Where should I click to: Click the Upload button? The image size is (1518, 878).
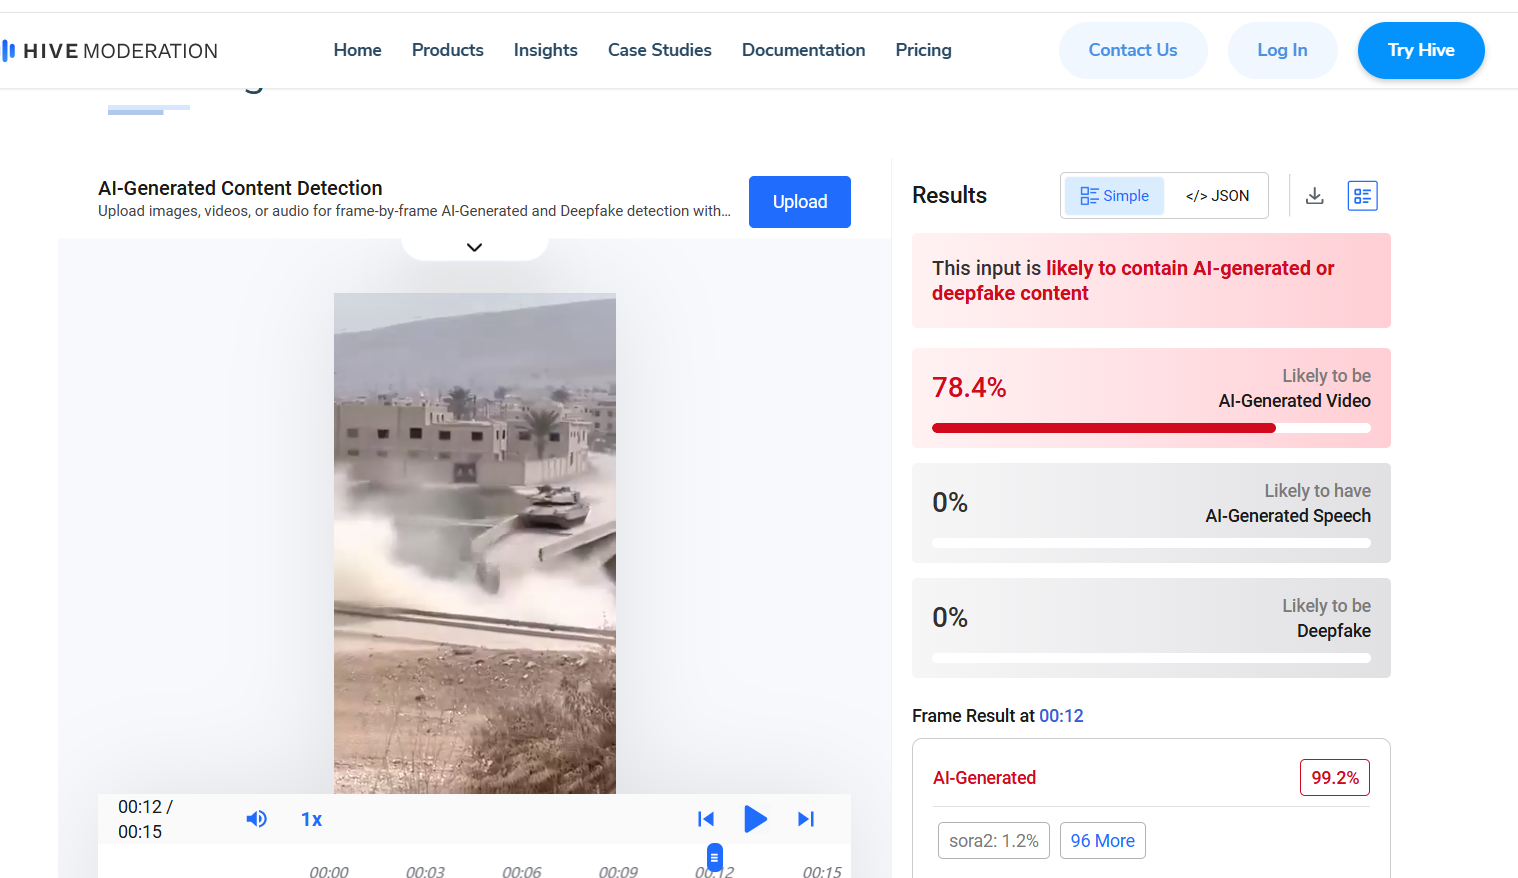(x=799, y=202)
